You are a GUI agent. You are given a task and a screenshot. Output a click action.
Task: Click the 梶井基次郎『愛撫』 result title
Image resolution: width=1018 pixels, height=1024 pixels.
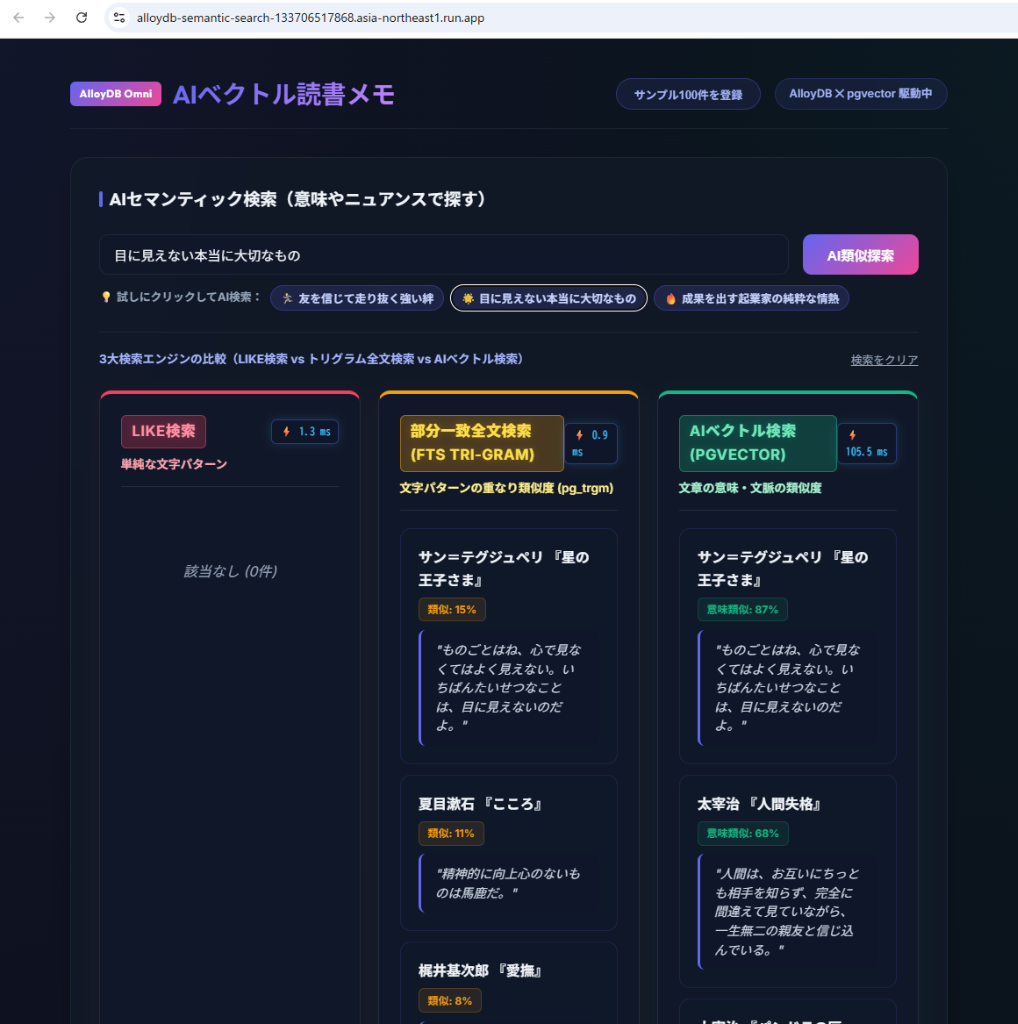pyautogui.click(x=480, y=971)
